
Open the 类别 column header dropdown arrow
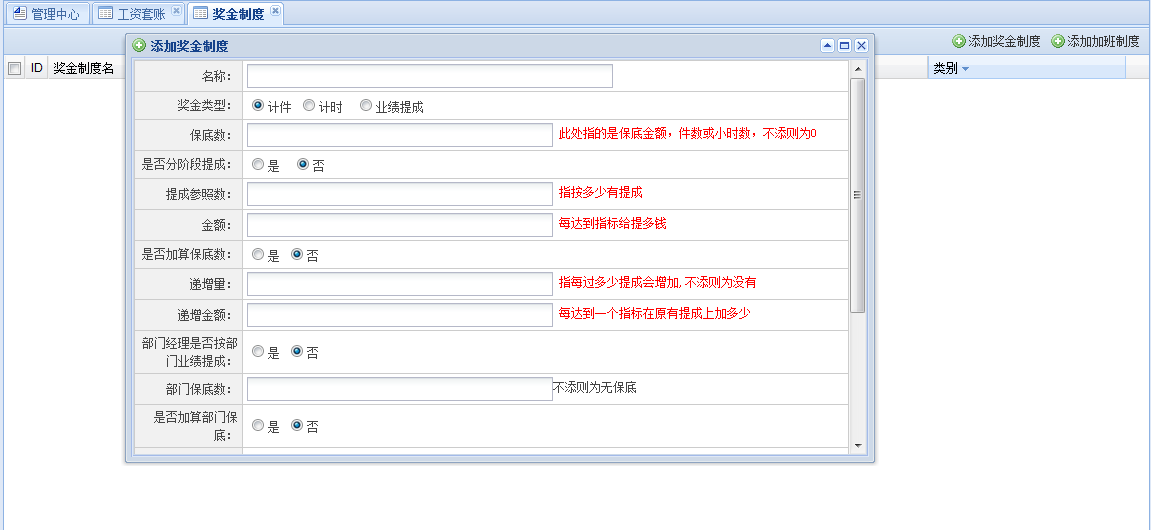965,69
